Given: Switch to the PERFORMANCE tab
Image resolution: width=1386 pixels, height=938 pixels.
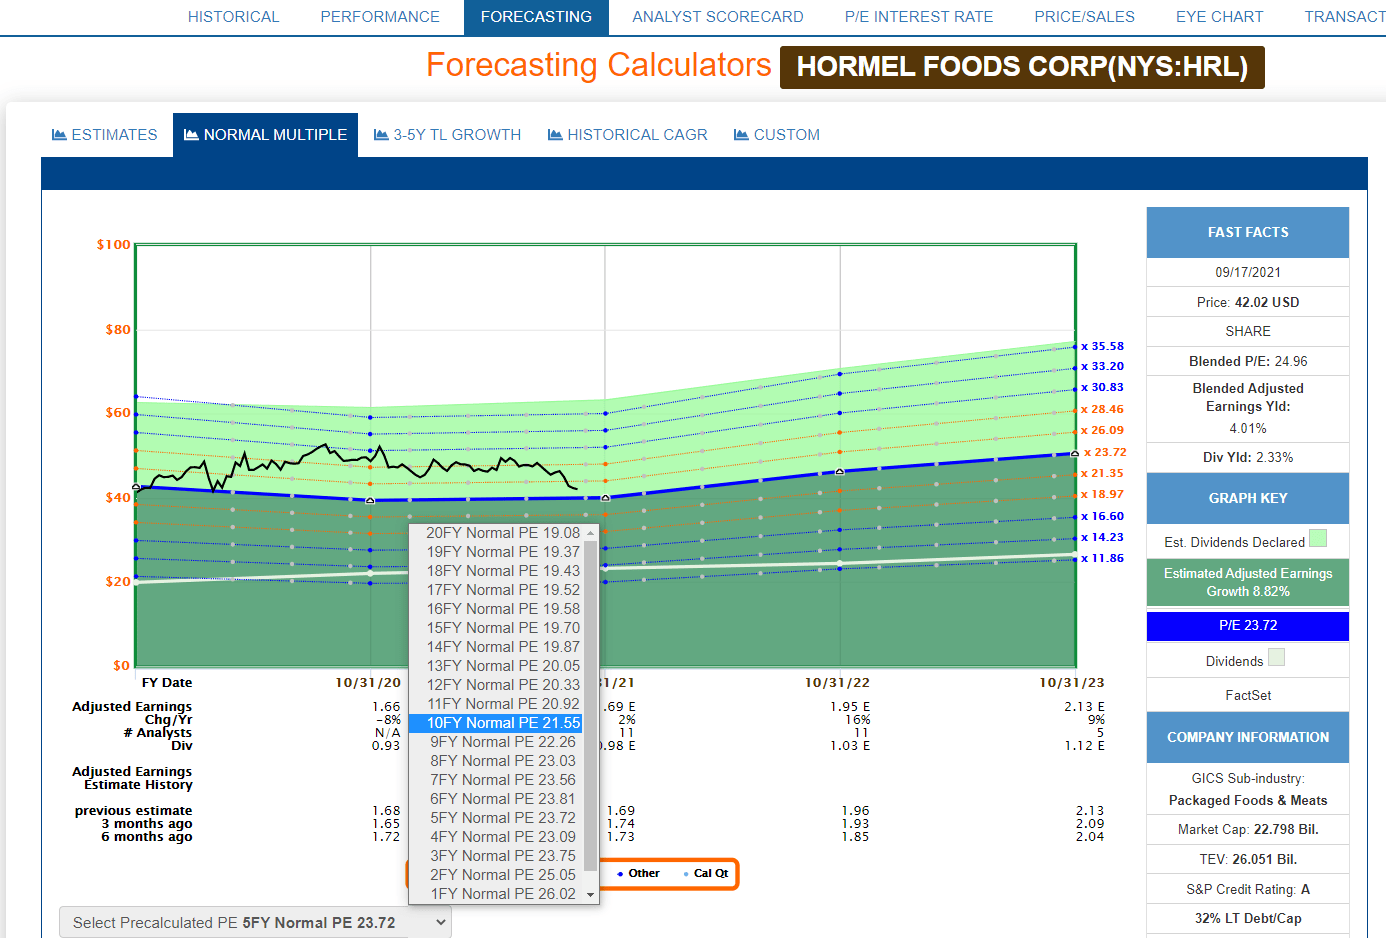Looking at the screenshot, I should (x=380, y=17).
